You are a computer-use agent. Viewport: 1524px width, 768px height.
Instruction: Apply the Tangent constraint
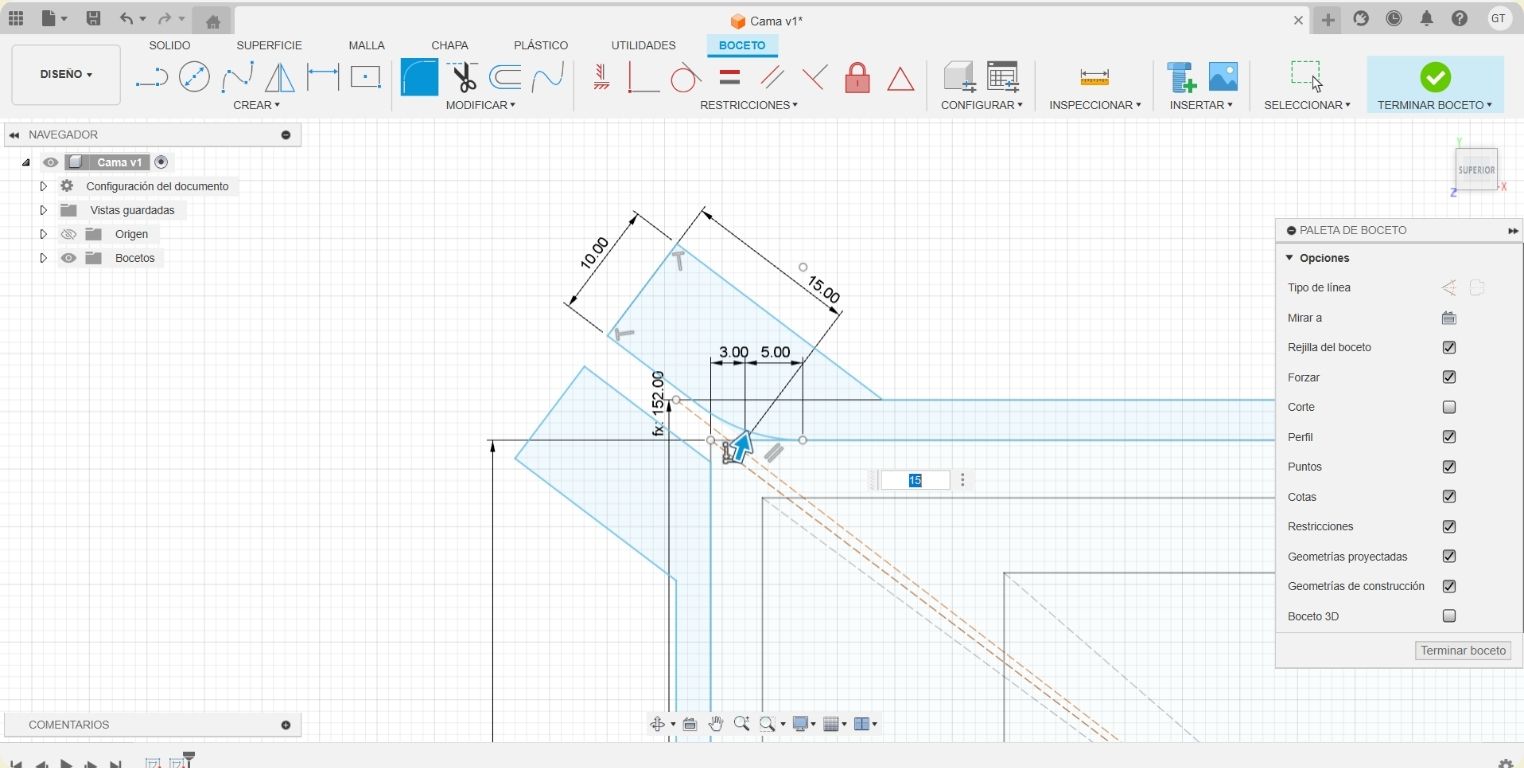(x=686, y=77)
